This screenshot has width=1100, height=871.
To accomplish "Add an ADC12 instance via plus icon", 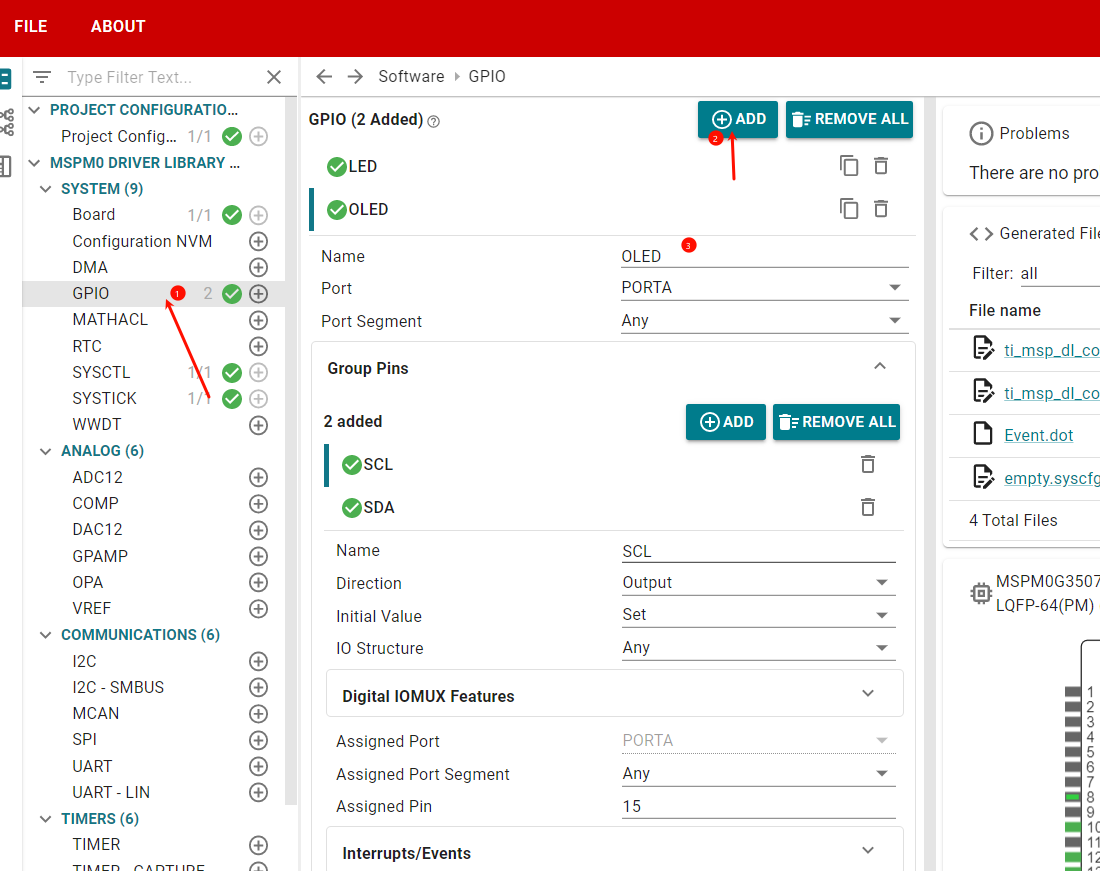I will click(258, 478).
